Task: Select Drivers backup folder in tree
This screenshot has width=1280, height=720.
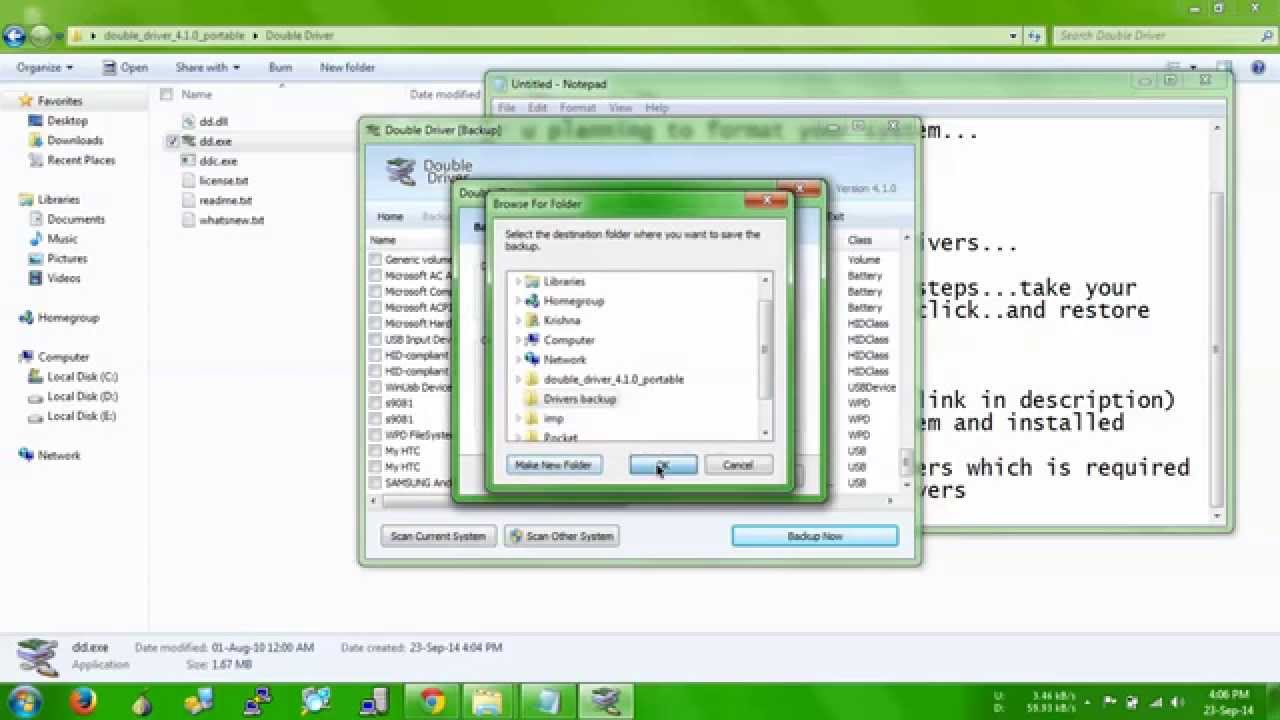Action: coord(579,399)
